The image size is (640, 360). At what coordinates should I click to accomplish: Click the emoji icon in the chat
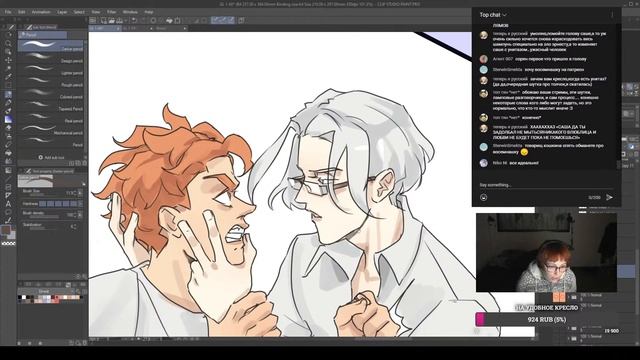484,198
